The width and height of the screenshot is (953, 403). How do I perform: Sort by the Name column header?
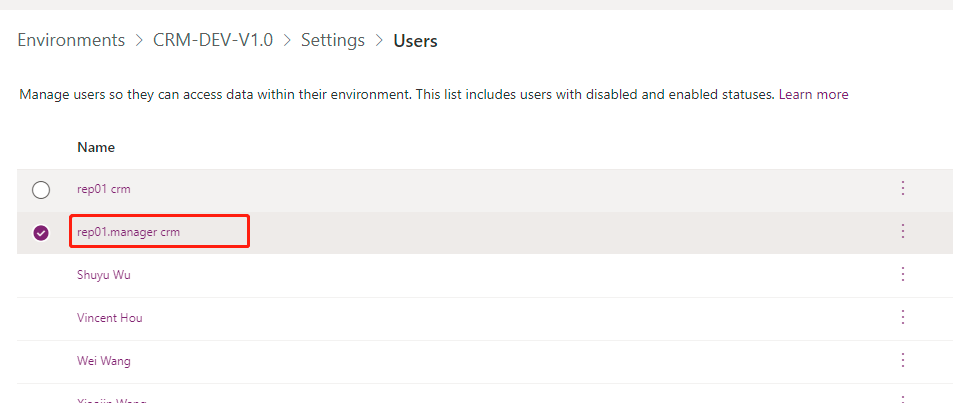tap(96, 147)
